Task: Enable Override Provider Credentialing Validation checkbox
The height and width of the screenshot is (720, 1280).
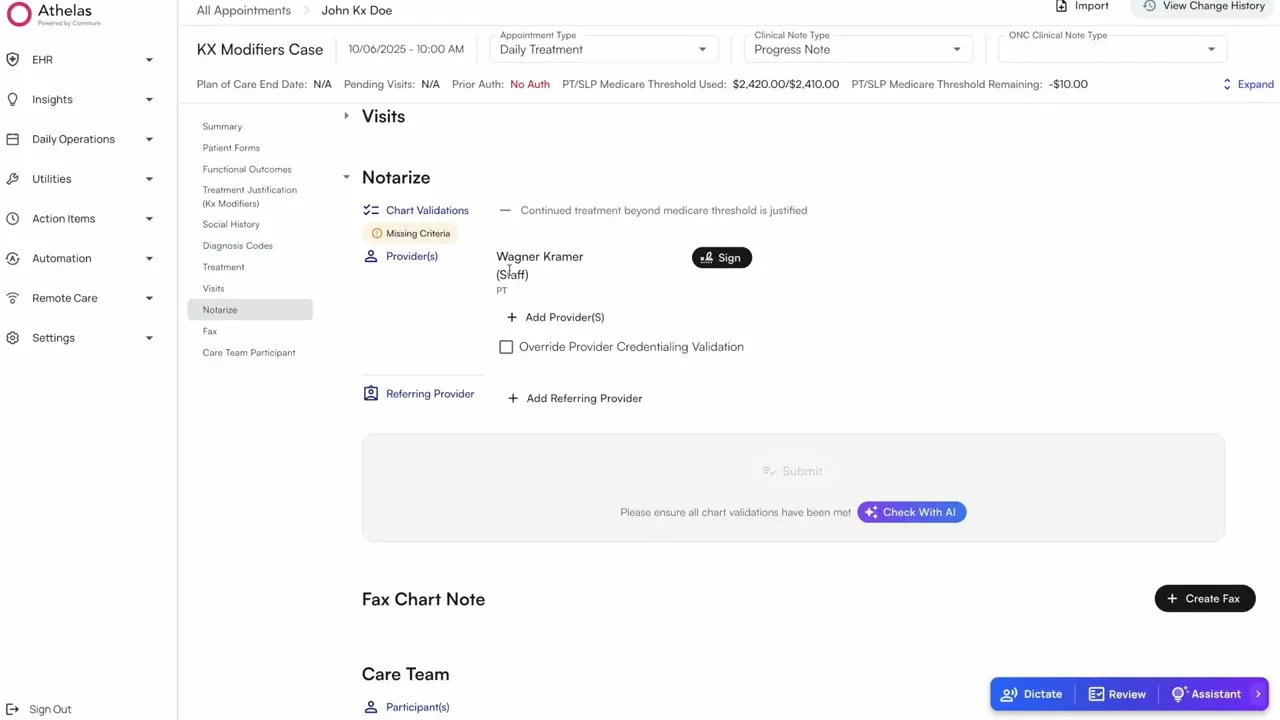Action: [x=506, y=347]
